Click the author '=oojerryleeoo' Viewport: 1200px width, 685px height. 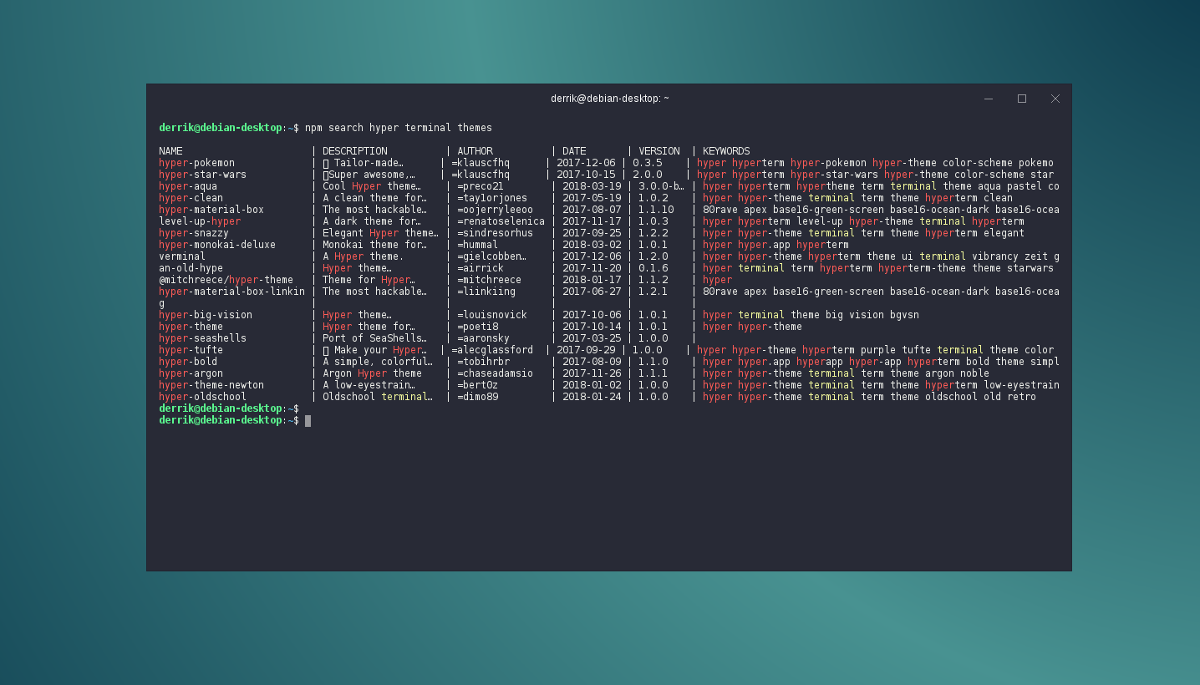tap(495, 210)
